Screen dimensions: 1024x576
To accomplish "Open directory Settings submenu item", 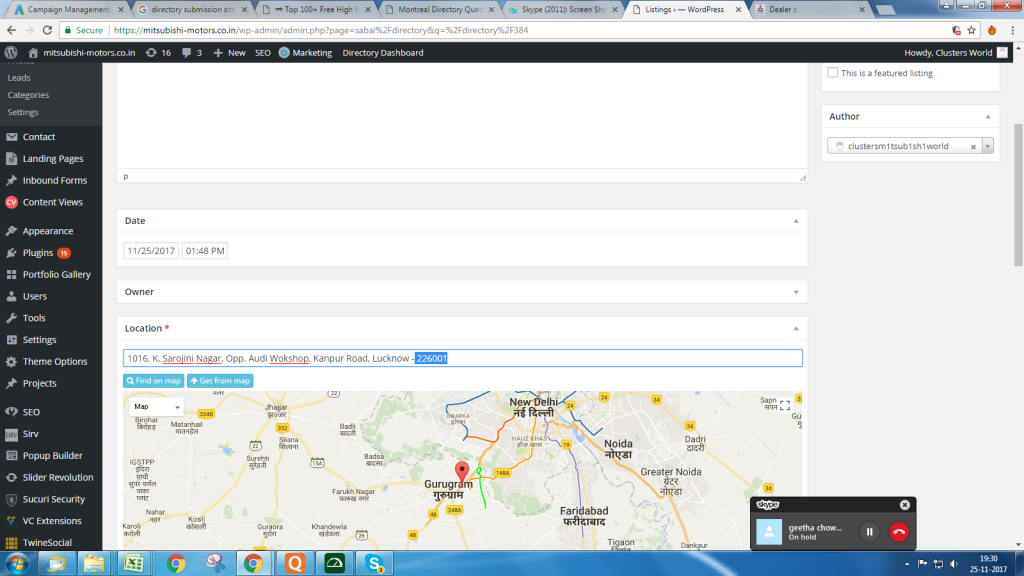I will [23, 112].
